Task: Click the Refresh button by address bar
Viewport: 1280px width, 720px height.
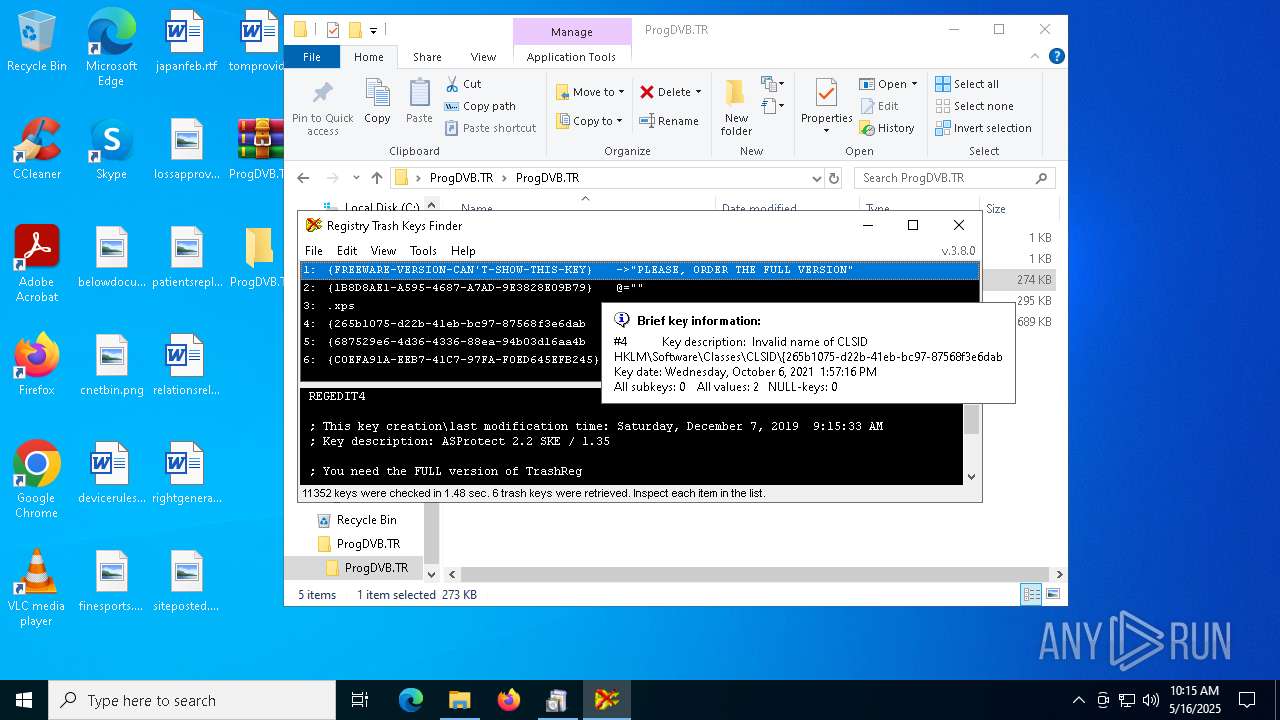Action: (834, 178)
